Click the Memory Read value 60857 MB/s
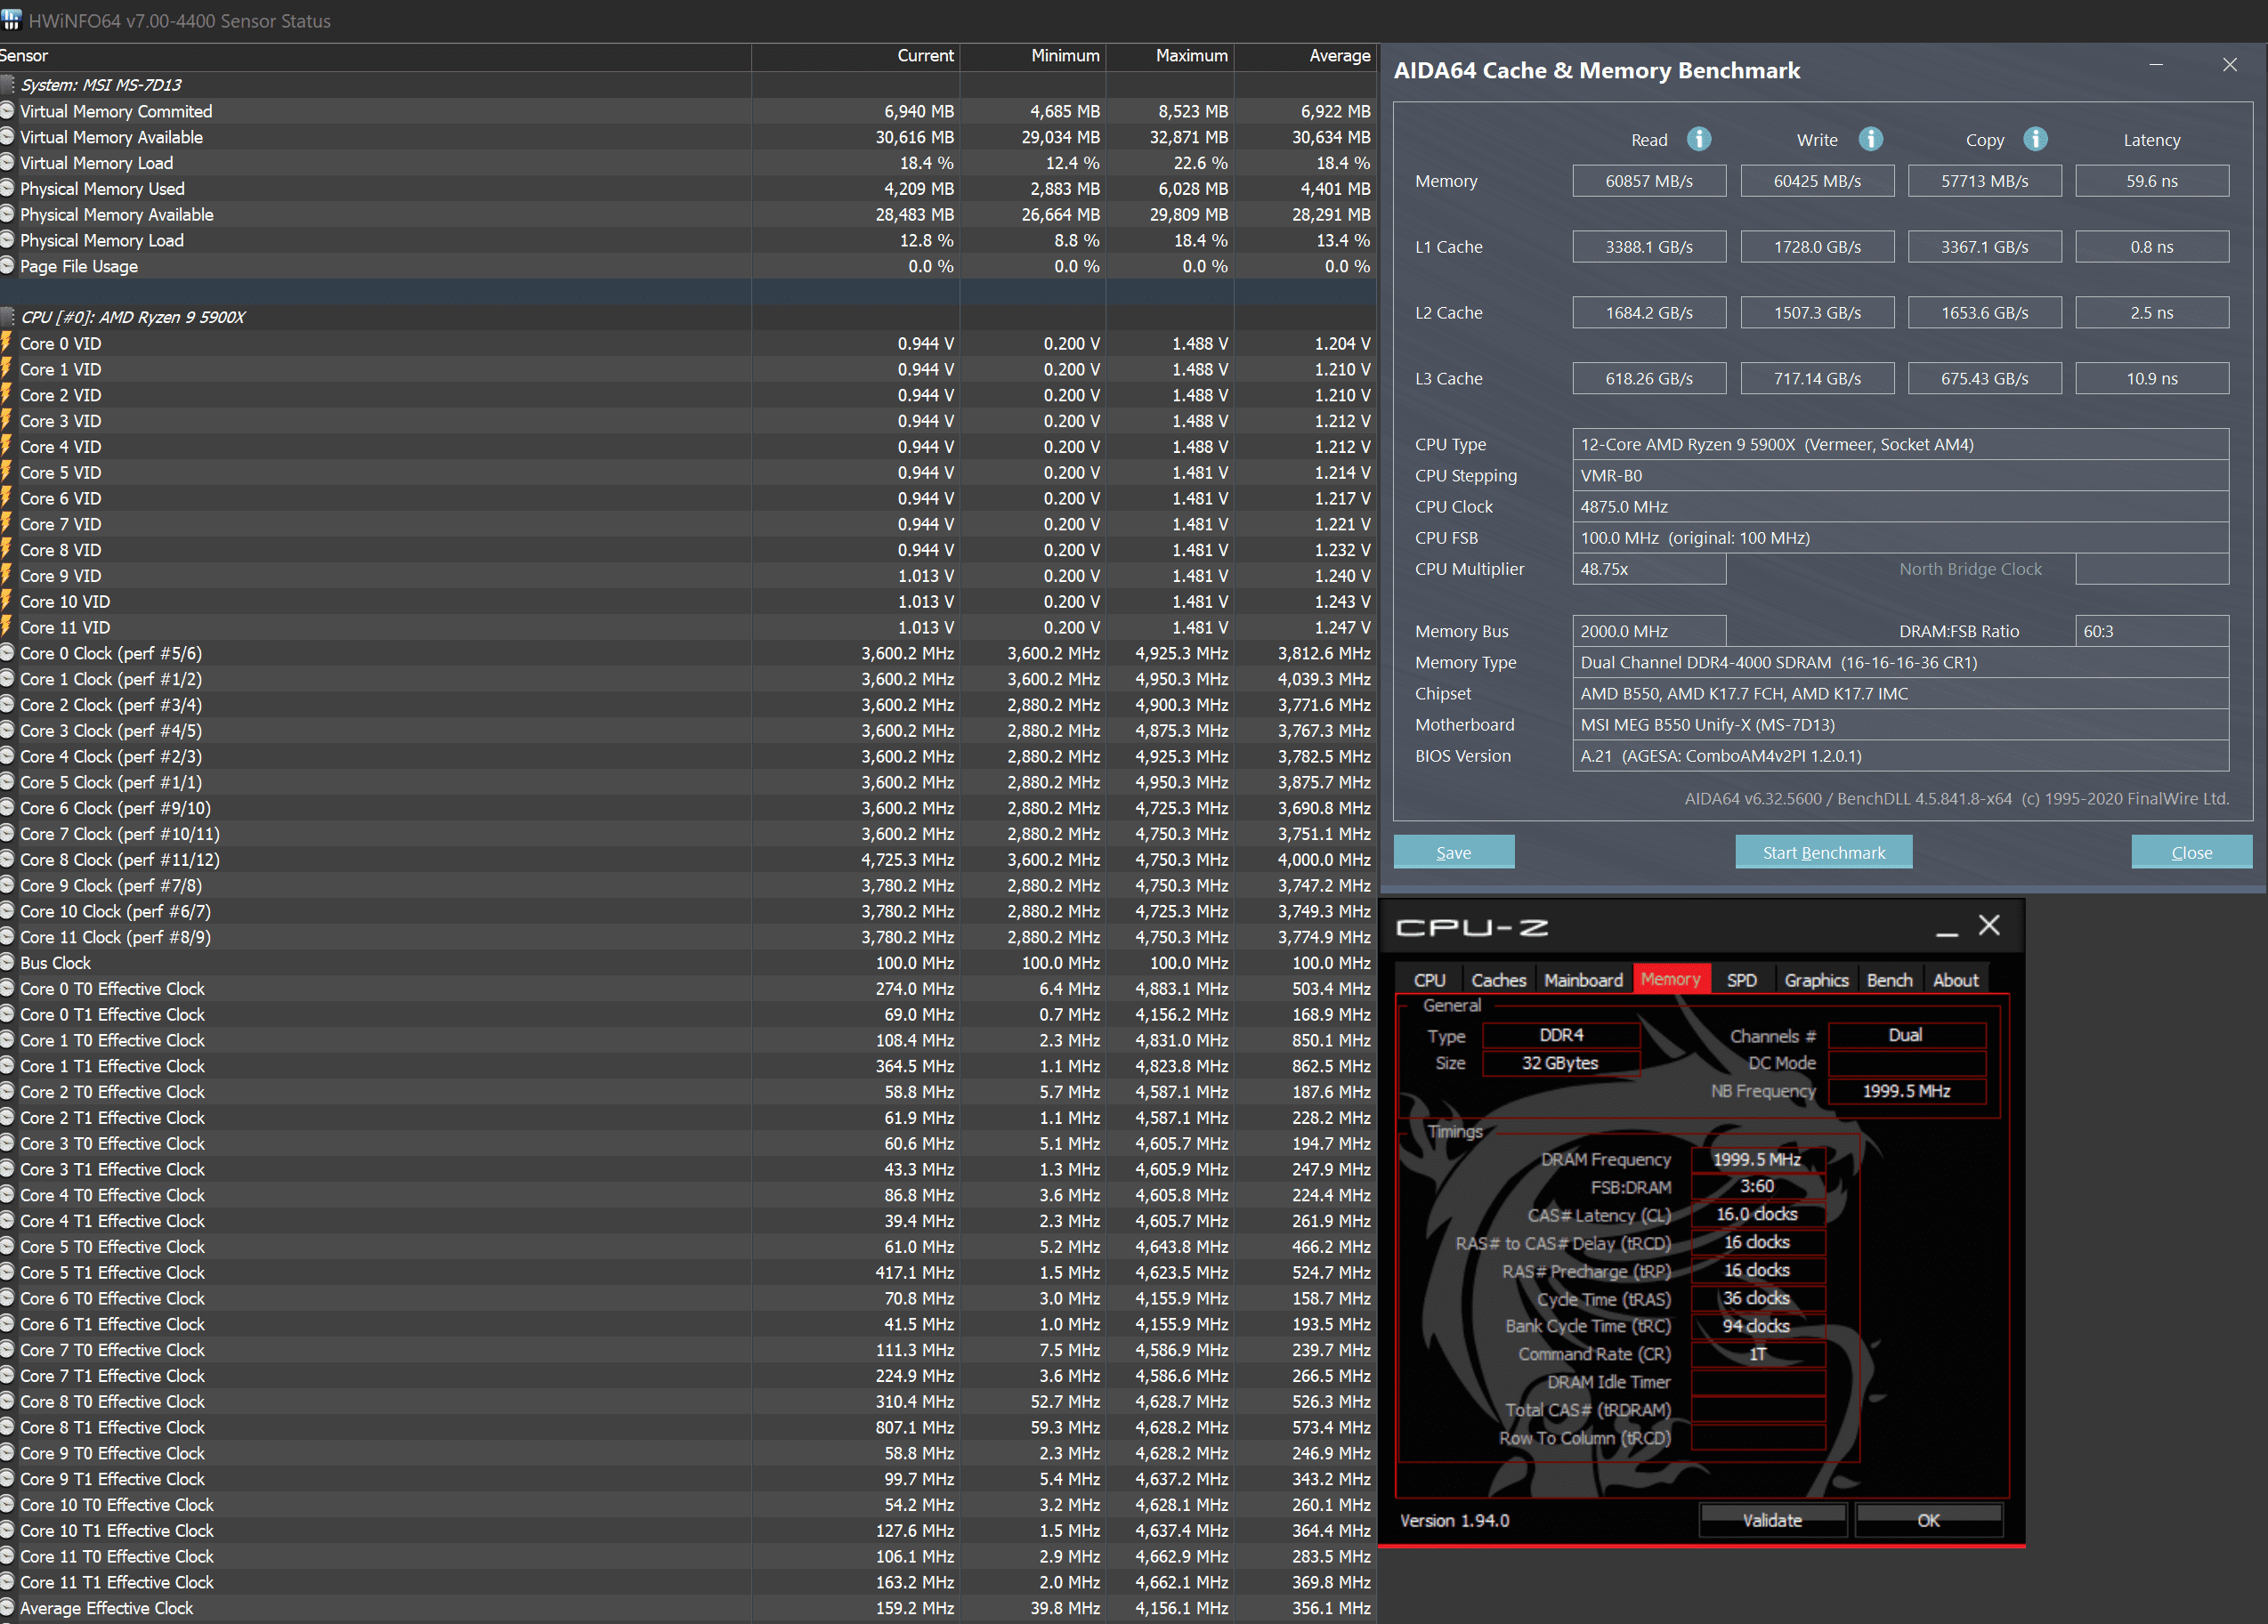 tap(1649, 181)
